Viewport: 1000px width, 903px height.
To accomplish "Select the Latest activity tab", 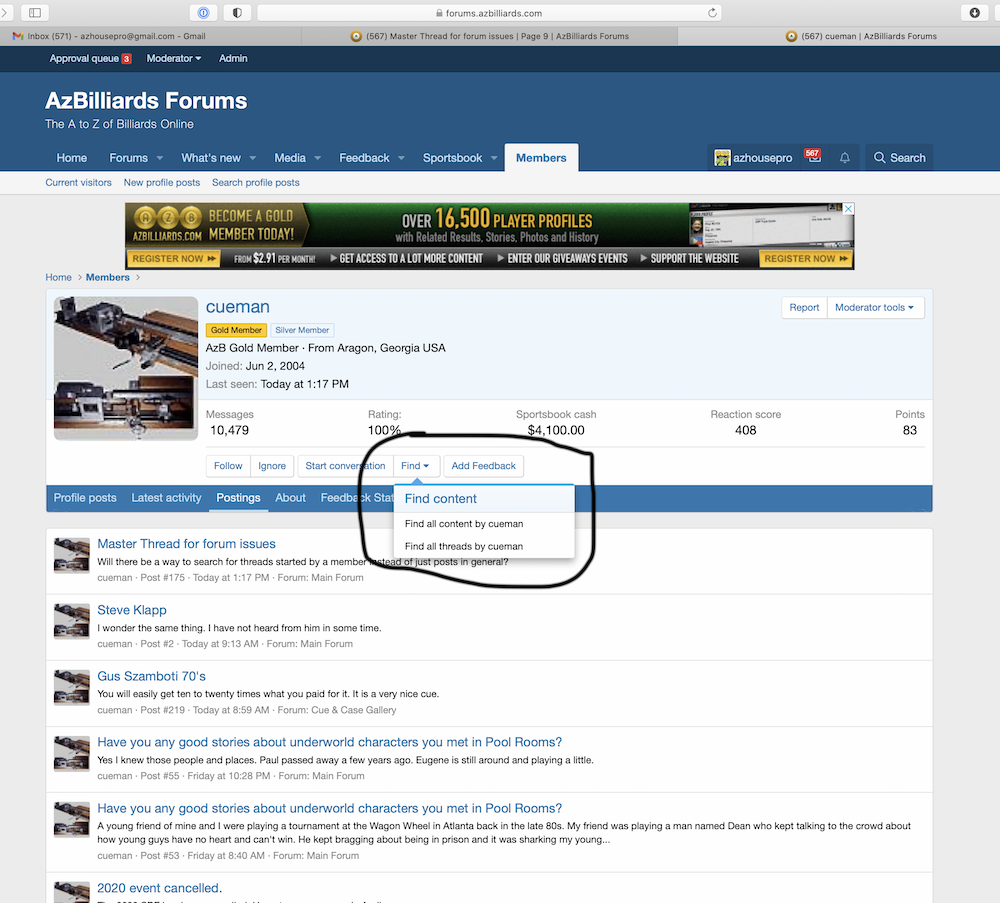I will [x=166, y=497].
